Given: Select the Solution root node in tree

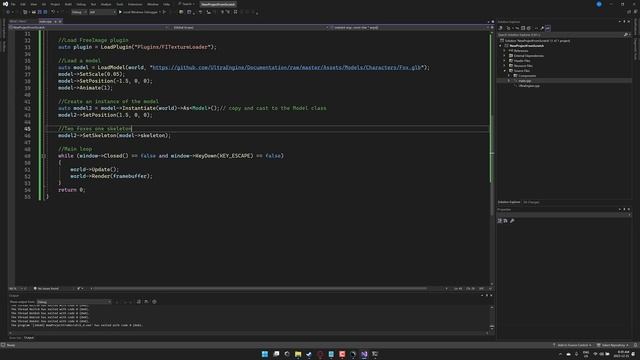Looking at the screenshot, I should [537, 41].
